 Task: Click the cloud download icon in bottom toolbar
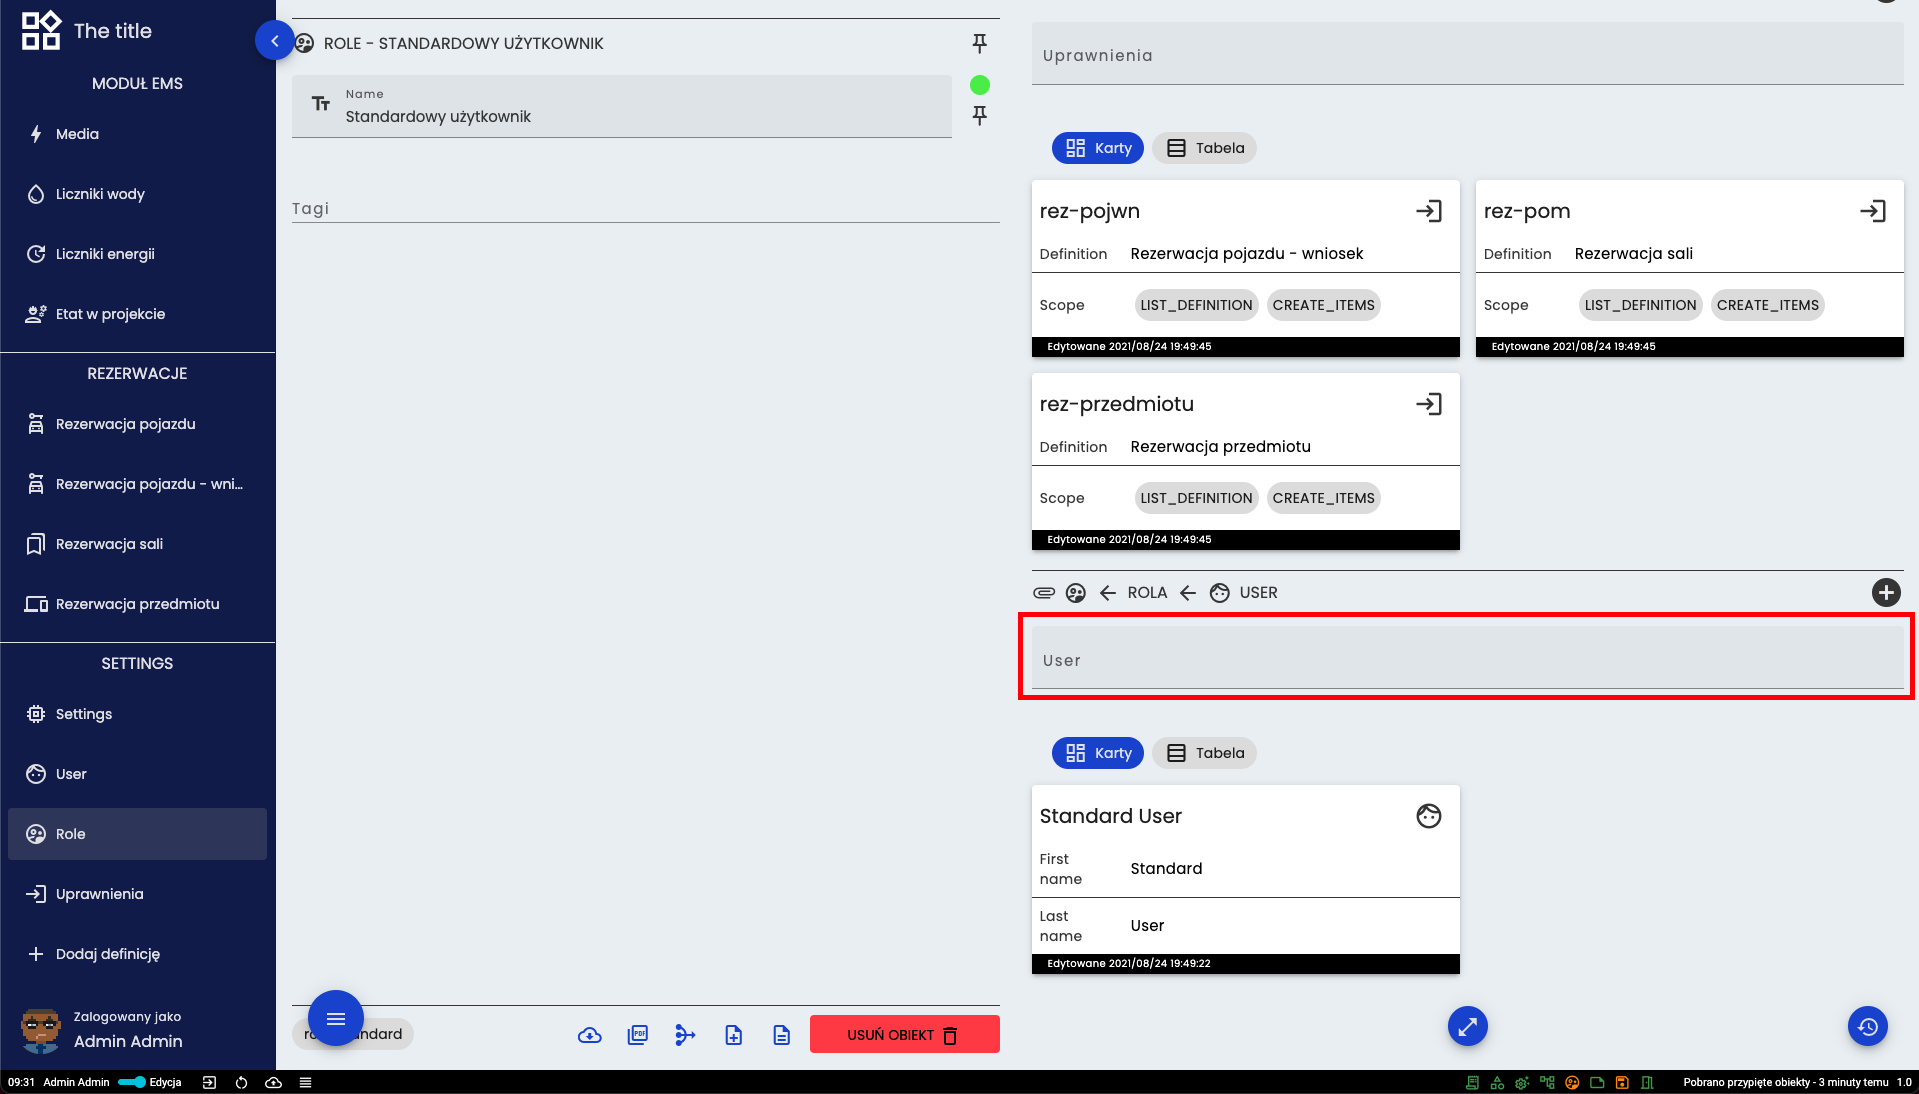(590, 1035)
